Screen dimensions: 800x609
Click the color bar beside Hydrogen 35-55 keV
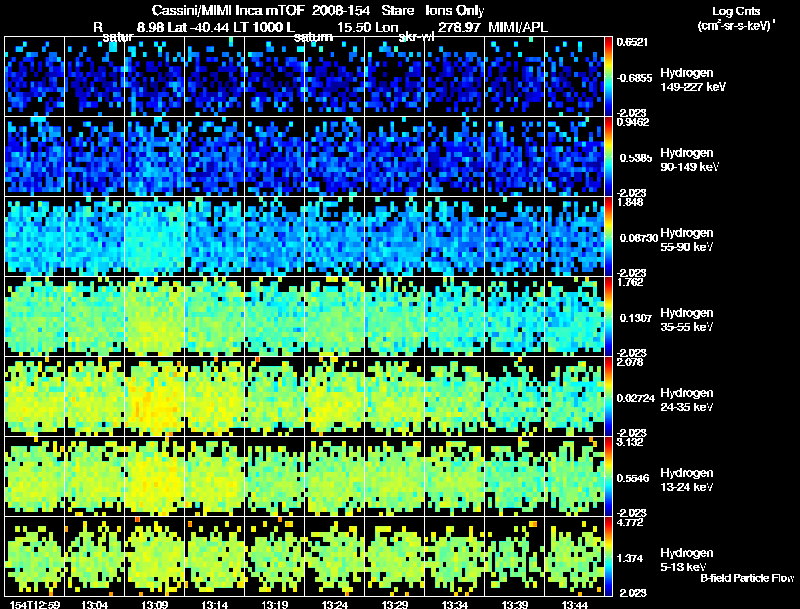point(608,316)
